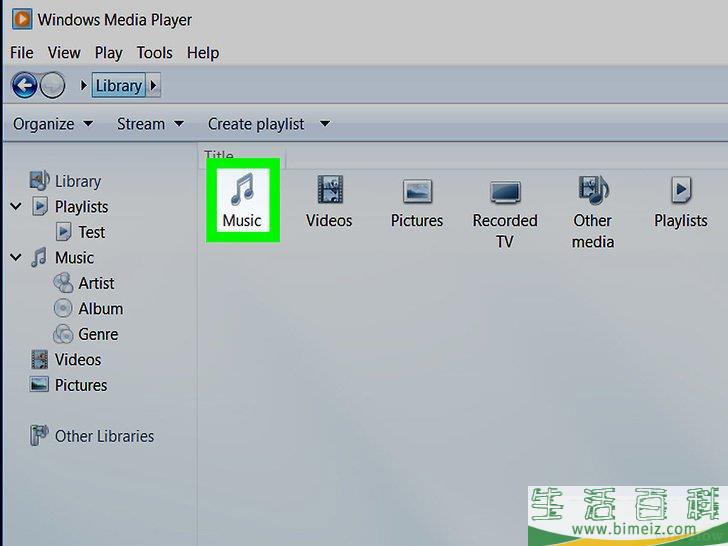Image resolution: width=728 pixels, height=546 pixels.
Task: Open the File menu
Action: coord(21,52)
